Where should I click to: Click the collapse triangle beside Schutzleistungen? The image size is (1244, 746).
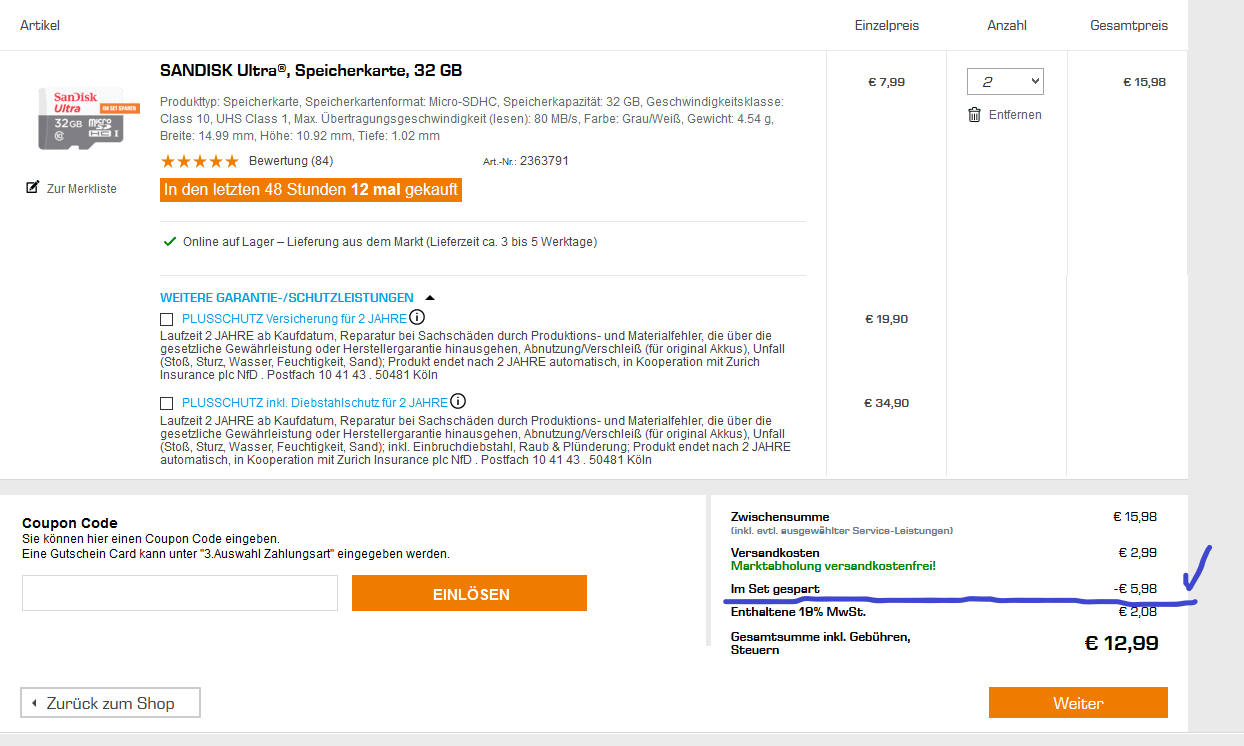coord(430,298)
